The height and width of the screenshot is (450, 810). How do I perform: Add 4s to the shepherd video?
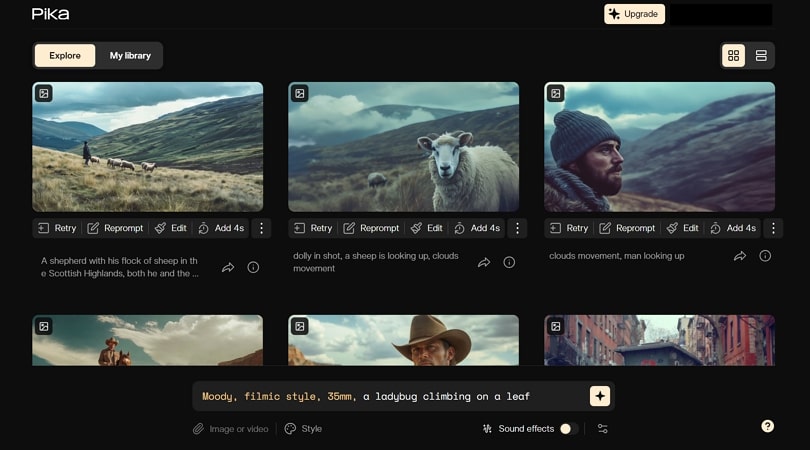pyautogui.click(x=221, y=228)
